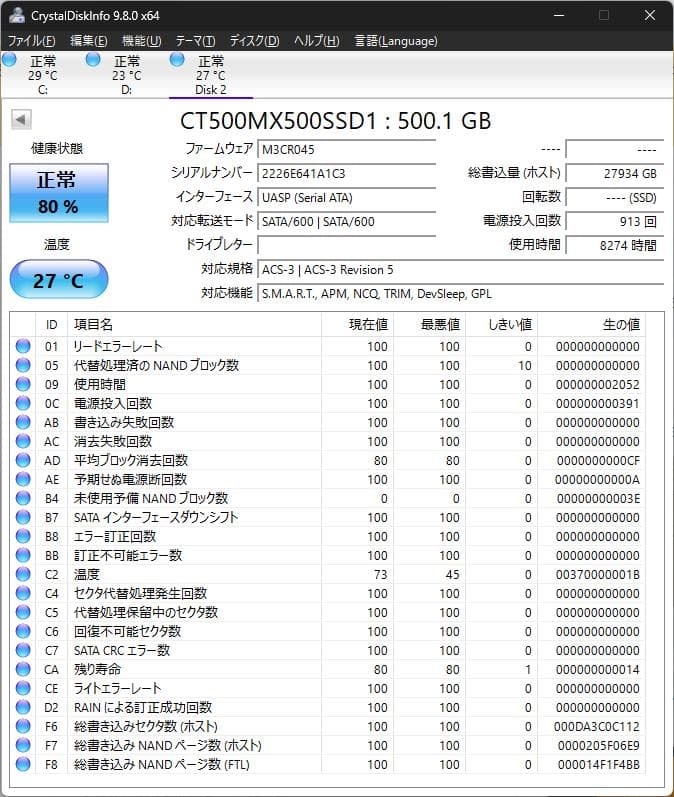Click the blue orb for ID AE row
Viewport: 674px width, 797px height.
tap(23, 479)
